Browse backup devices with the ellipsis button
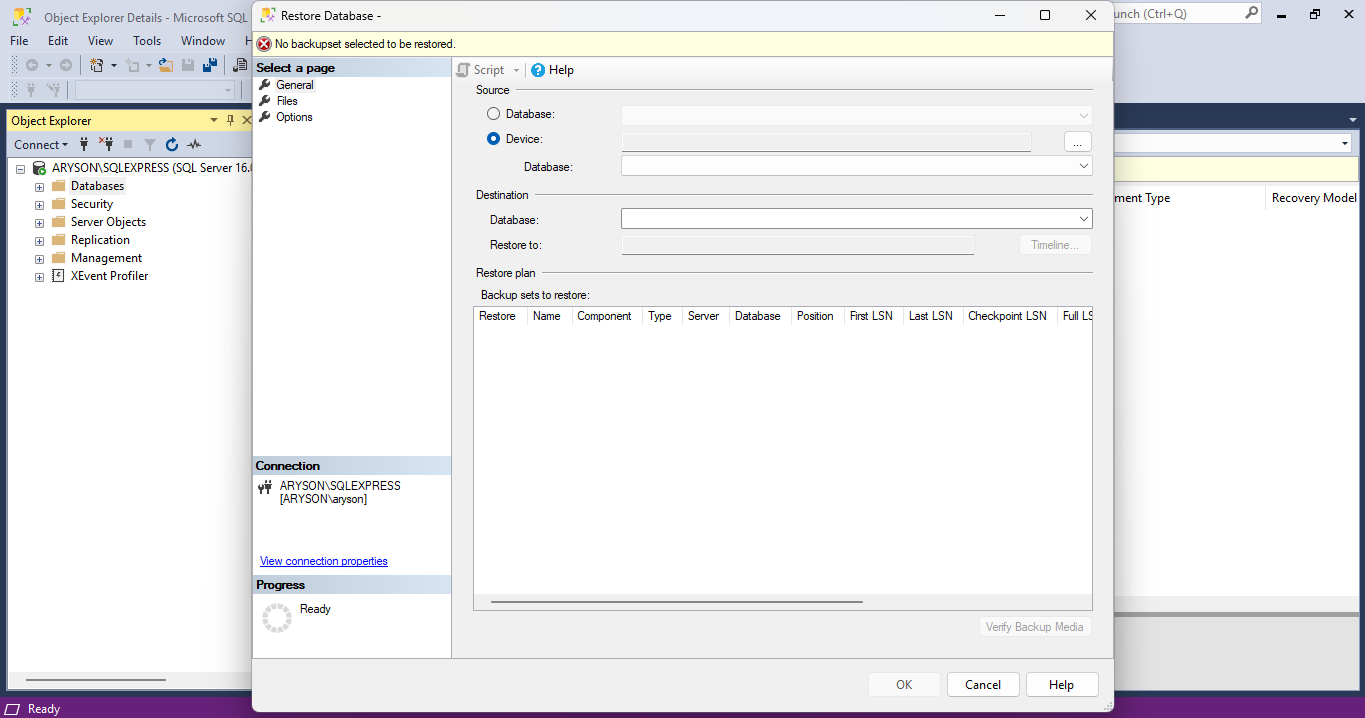The height and width of the screenshot is (718, 1365). click(1077, 142)
